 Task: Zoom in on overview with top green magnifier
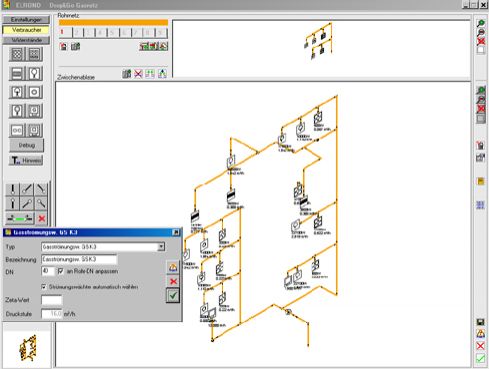click(x=481, y=24)
